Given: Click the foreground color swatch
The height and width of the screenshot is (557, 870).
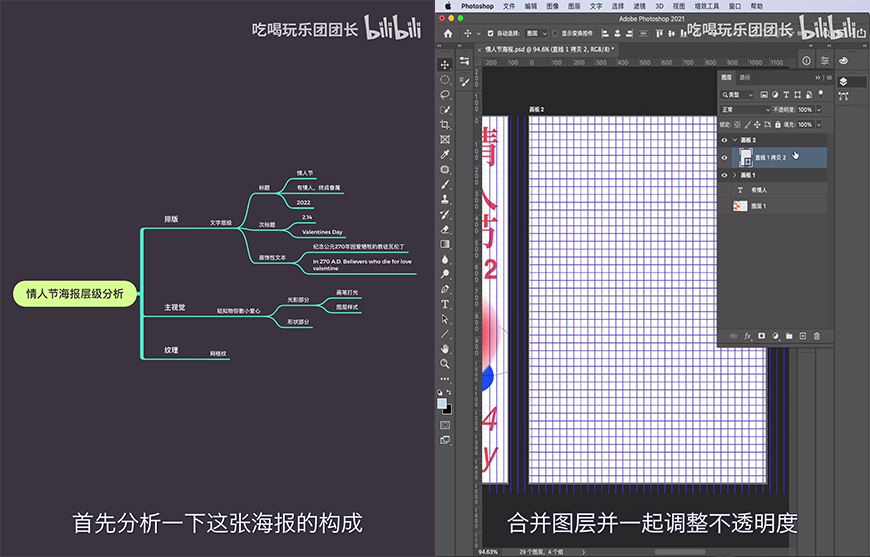Looking at the screenshot, I should (x=442, y=403).
